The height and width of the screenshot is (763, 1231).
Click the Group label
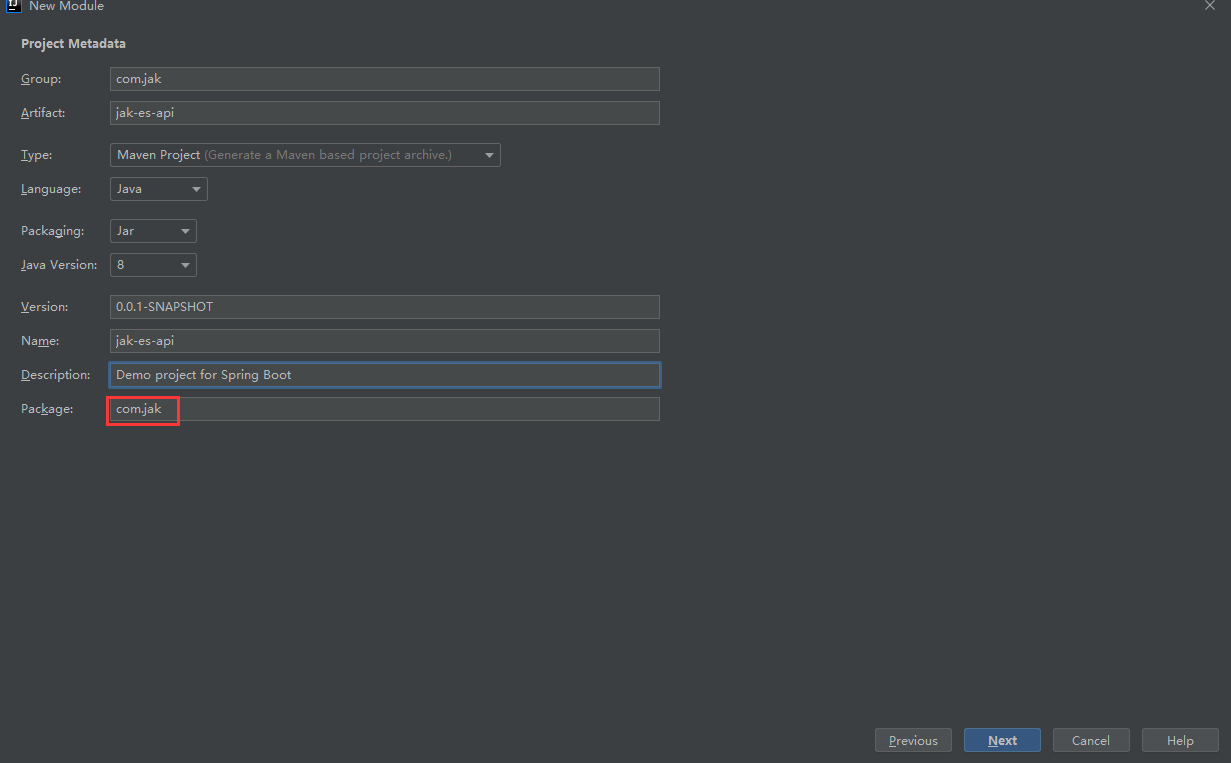pyautogui.click(x=41, y=79)
